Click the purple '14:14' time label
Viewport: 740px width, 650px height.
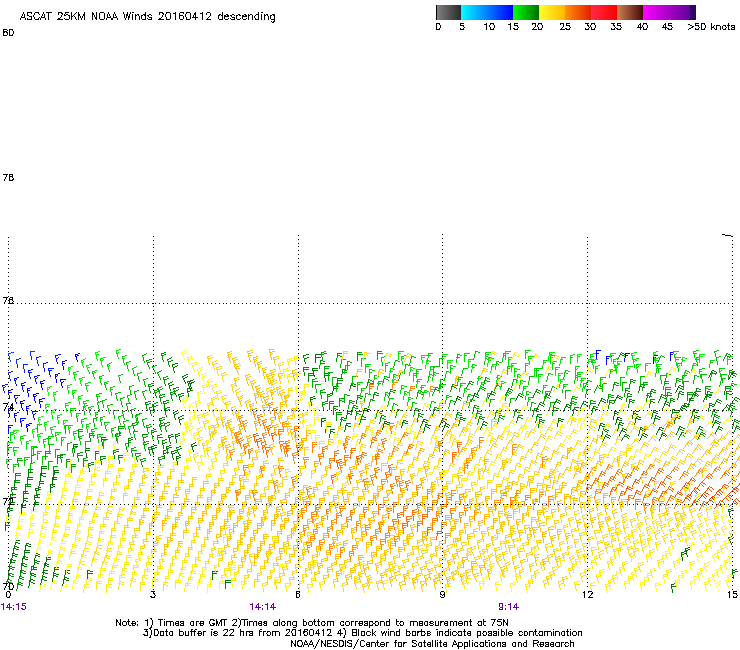click(262, 607)
